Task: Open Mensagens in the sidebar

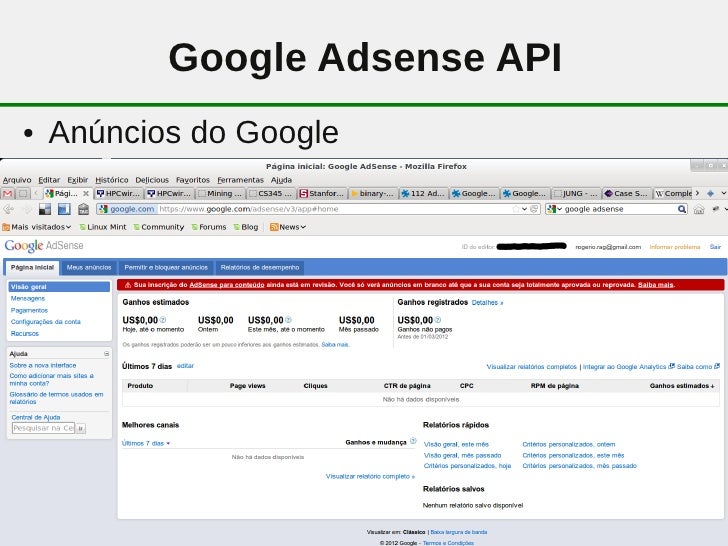Action: tap(28, 299)
